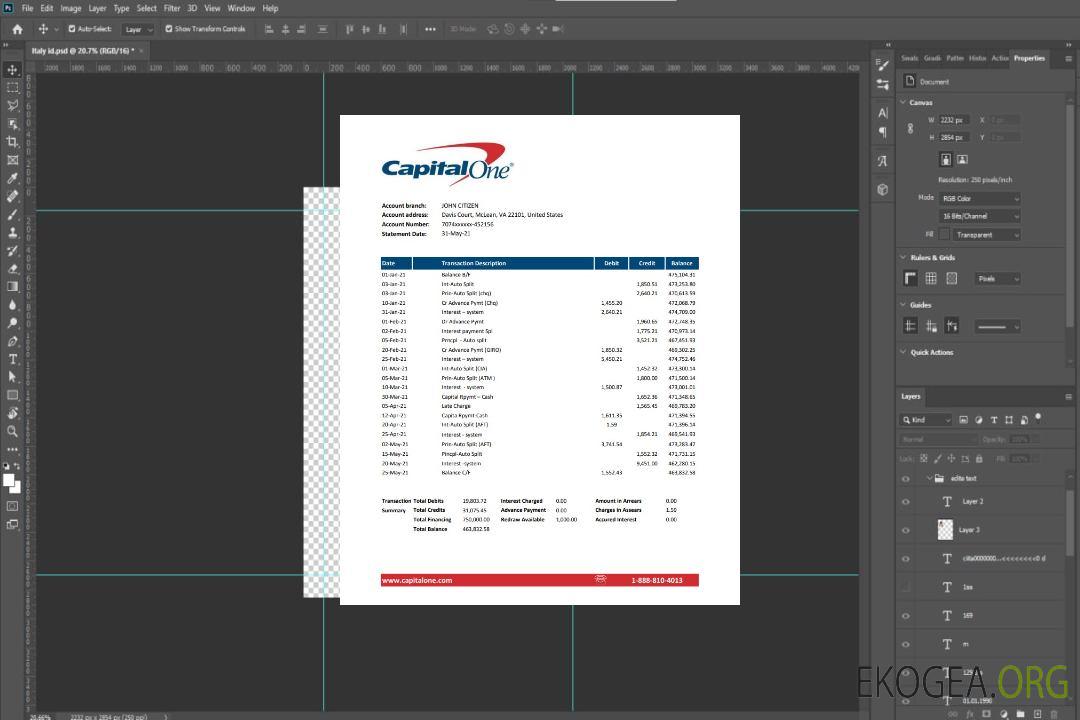1080x720 pixels.
Task: Open the layer filter Kind dropdown
Action: click(x=926, y=420)
